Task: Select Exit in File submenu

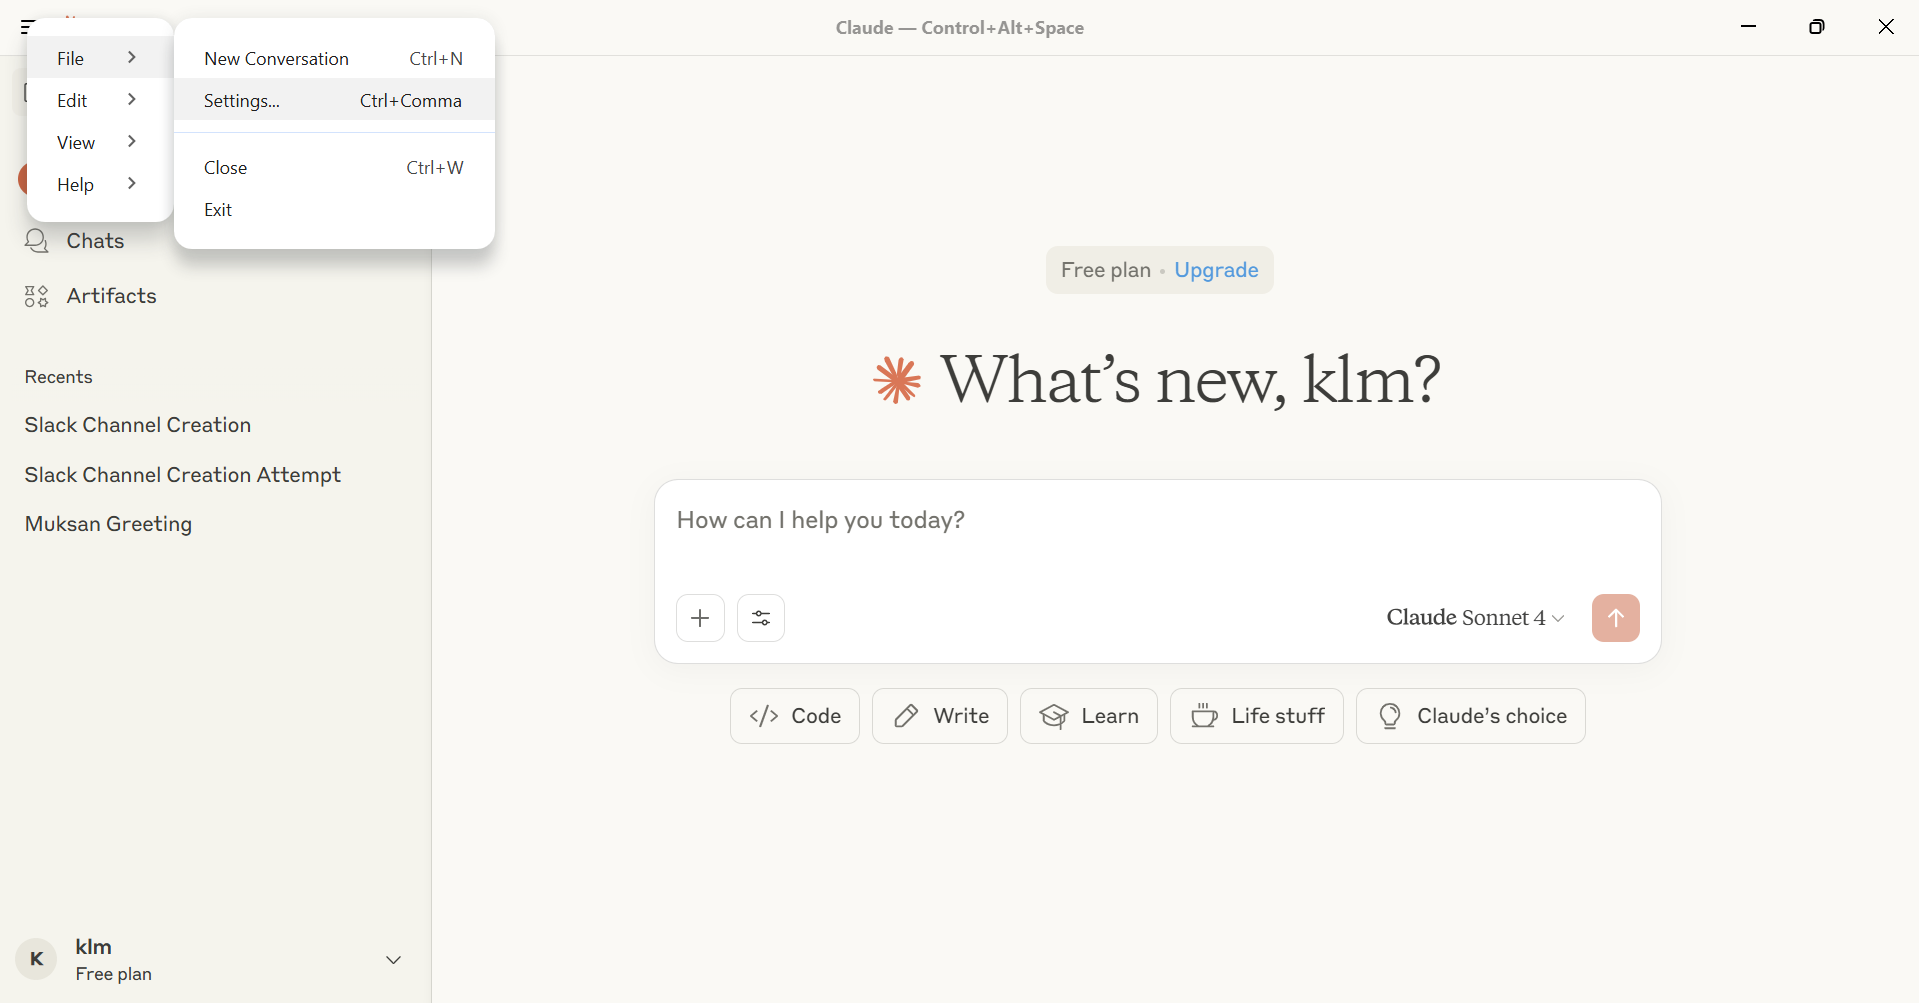Action: (x=334, y=209)
